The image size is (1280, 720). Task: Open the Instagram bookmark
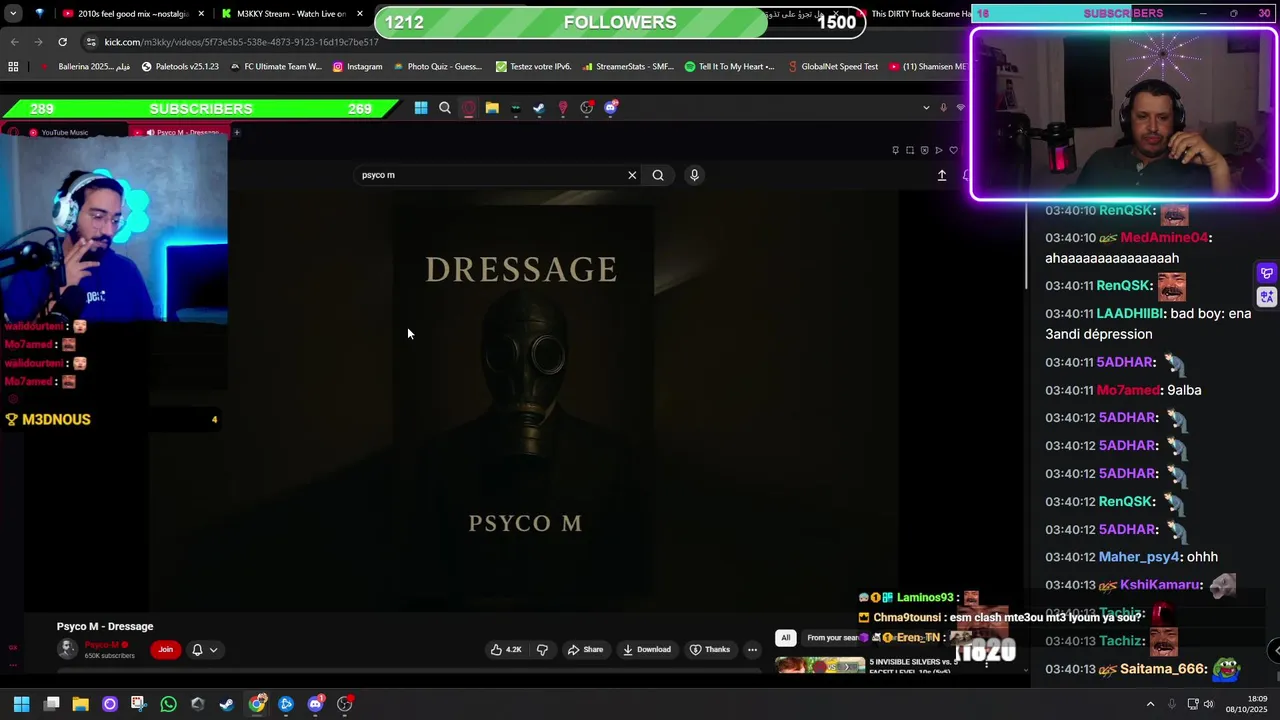tap(357, 67)
